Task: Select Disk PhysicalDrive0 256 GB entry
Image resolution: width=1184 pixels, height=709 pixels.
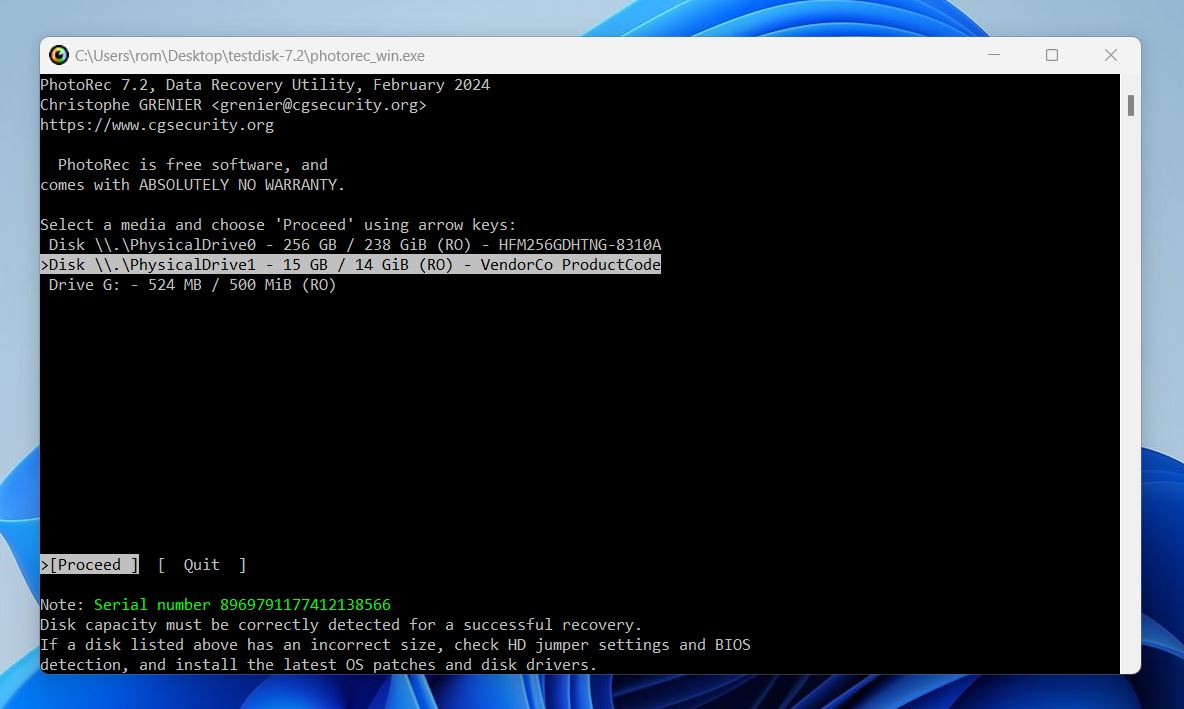Action: [x=355, y=245]
